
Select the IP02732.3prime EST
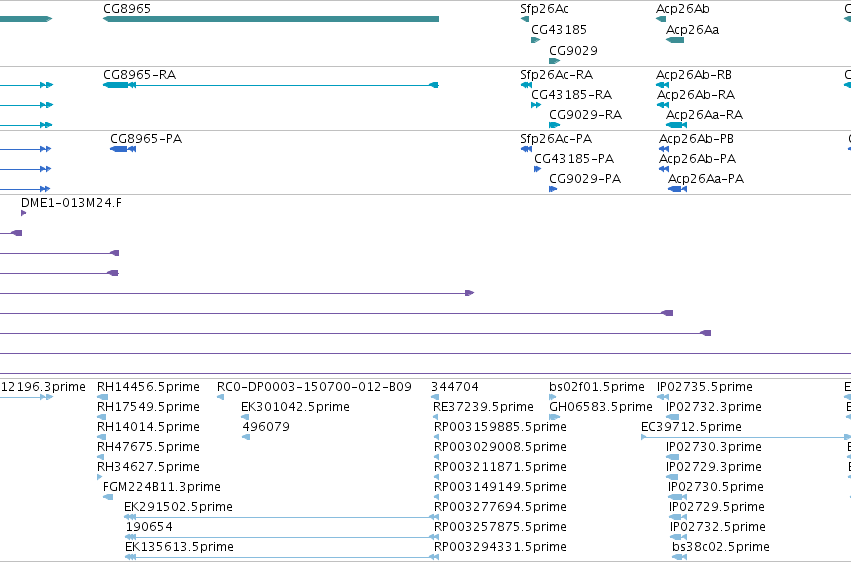pyautogui.click(x=672, y=417)
